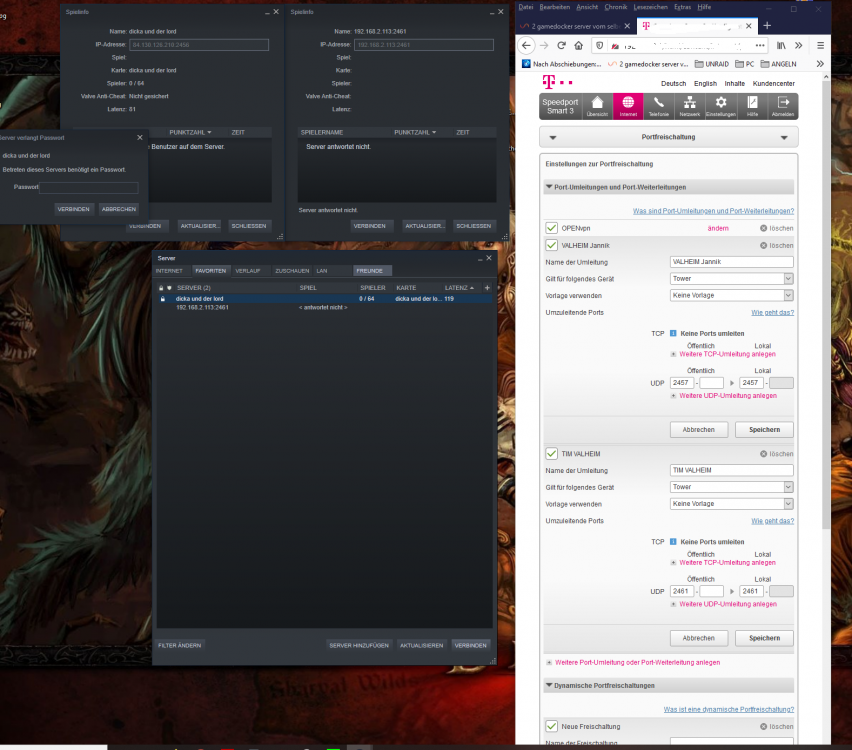This screenshot has width=852, height=750.
Task: Toggle the VALHEIM Jannik checkbox
Action: pos(552,245)
